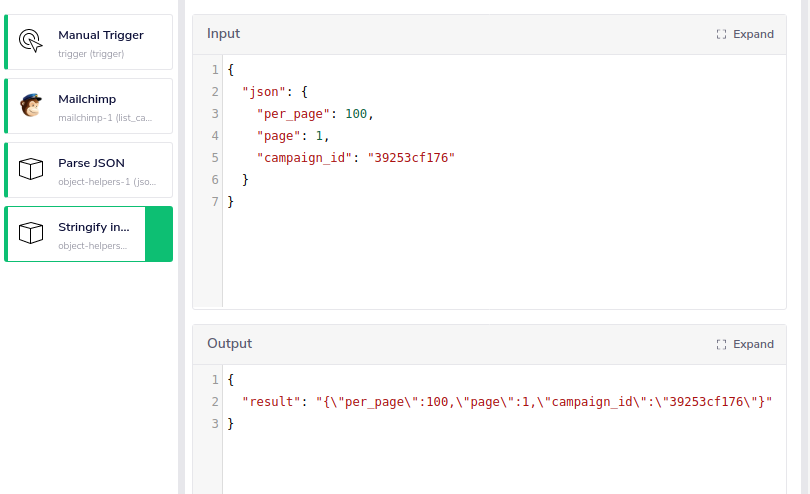Click the Parse JSON cube icon
The image size is (810, 494).
pyautogui.click(x=32, y=170)
